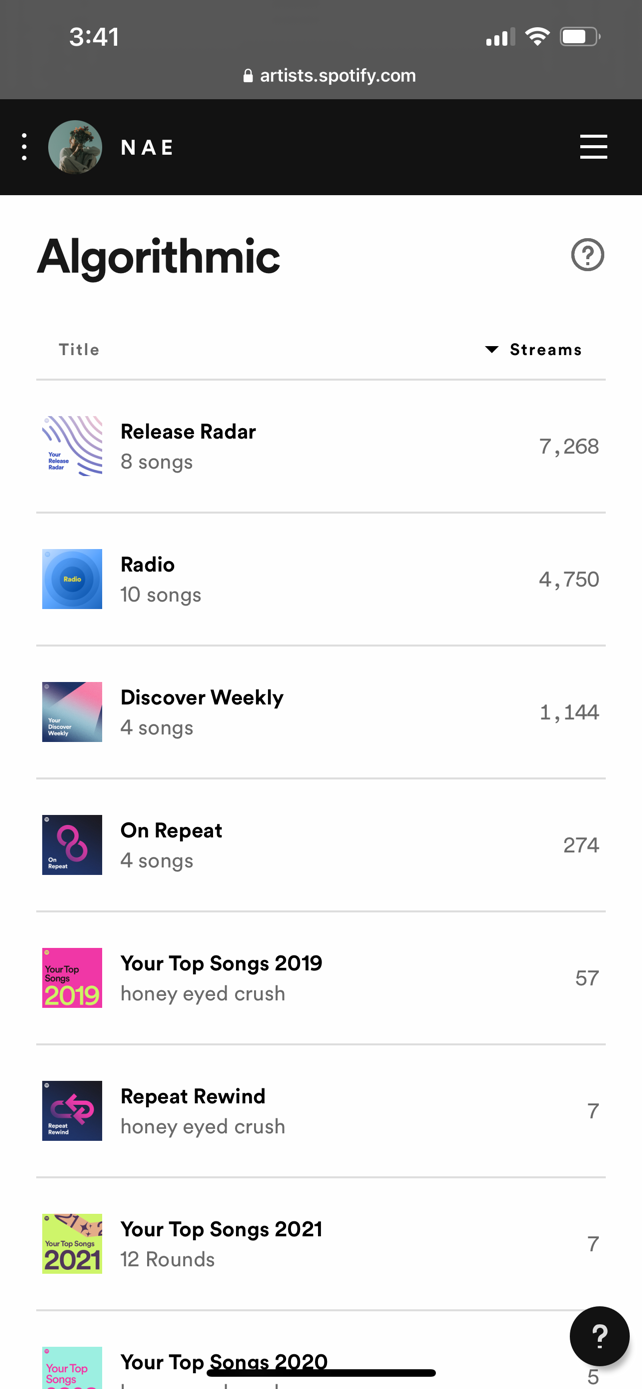Select the Discover Weekly cover art
The image size is (642, 1389).
72,712
